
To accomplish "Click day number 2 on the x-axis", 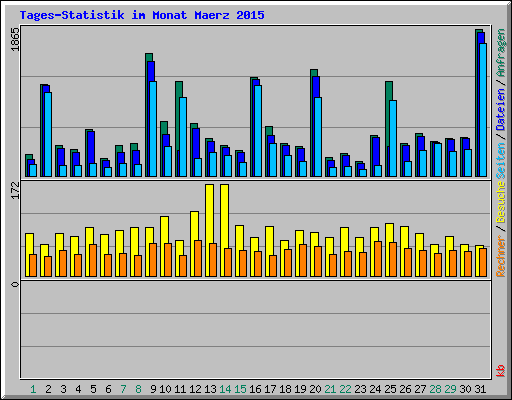I will click(x=48, y=389).
